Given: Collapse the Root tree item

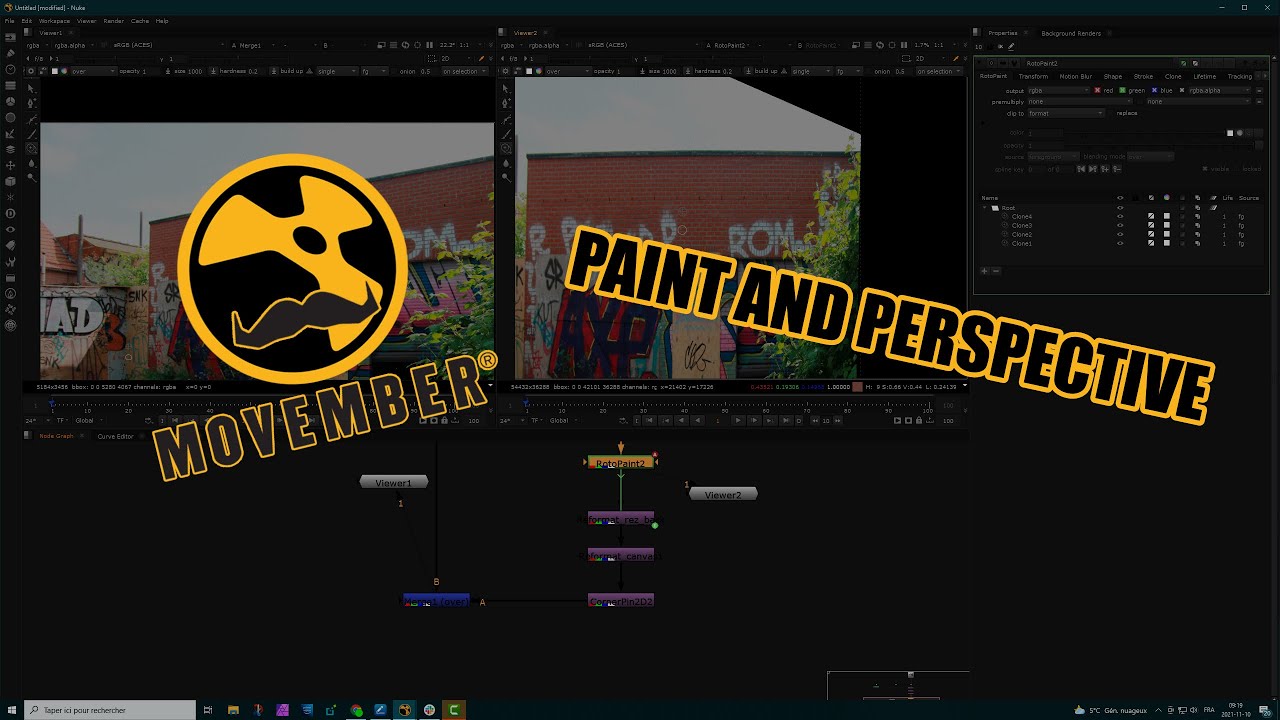Looking at the screenshot, I should click(x=985, y=208).
